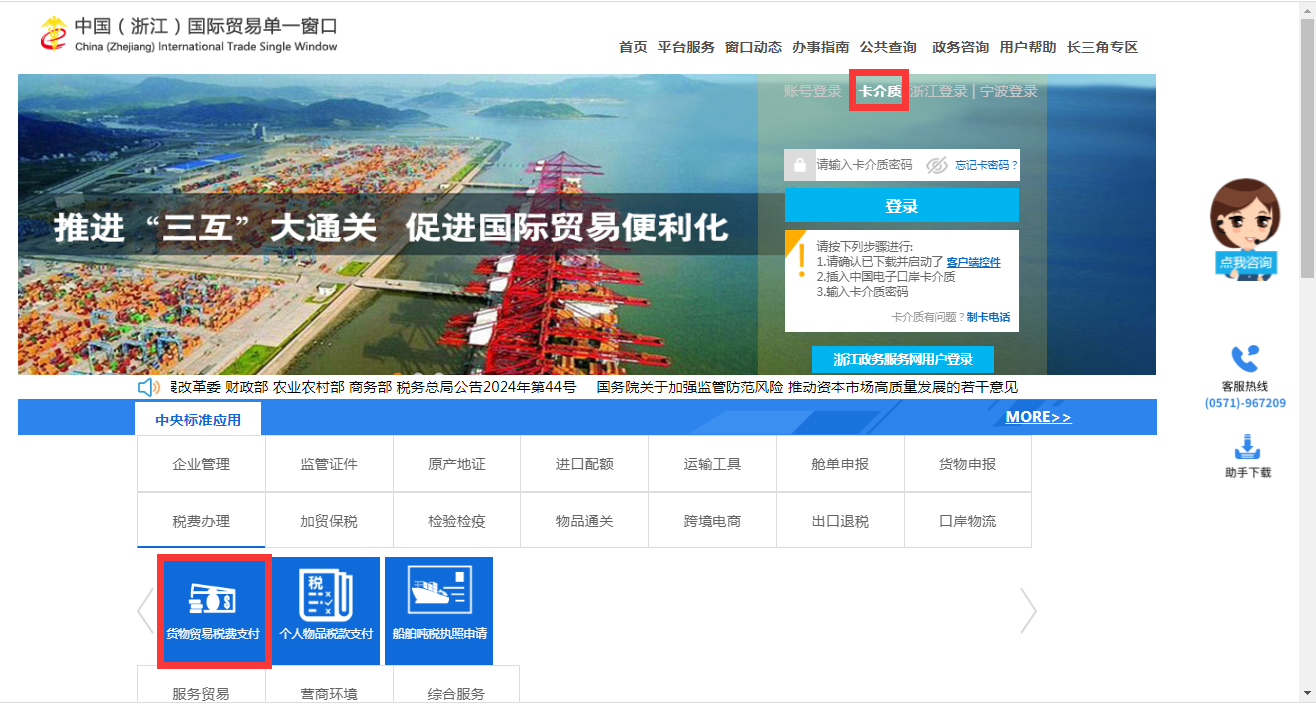Open the 船舶吨税执照申请 tile icon
The width and height of the screenshot is (1316, 705).
[439, 591]
